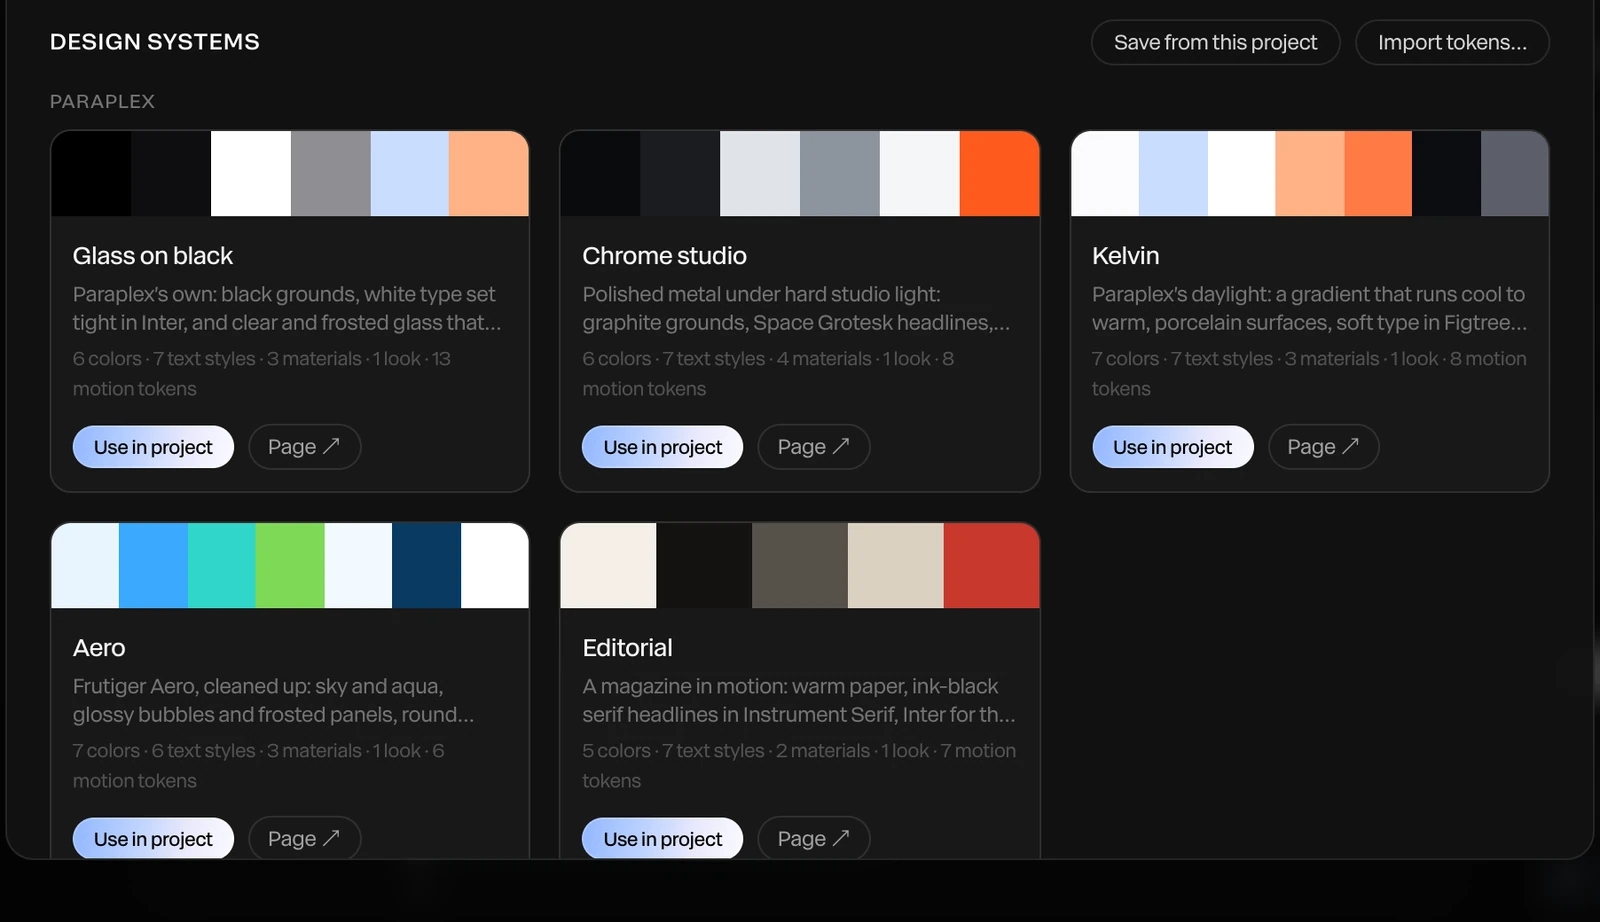
Task: Choose the red swatch in Editorial
Action: click(992, 565)
